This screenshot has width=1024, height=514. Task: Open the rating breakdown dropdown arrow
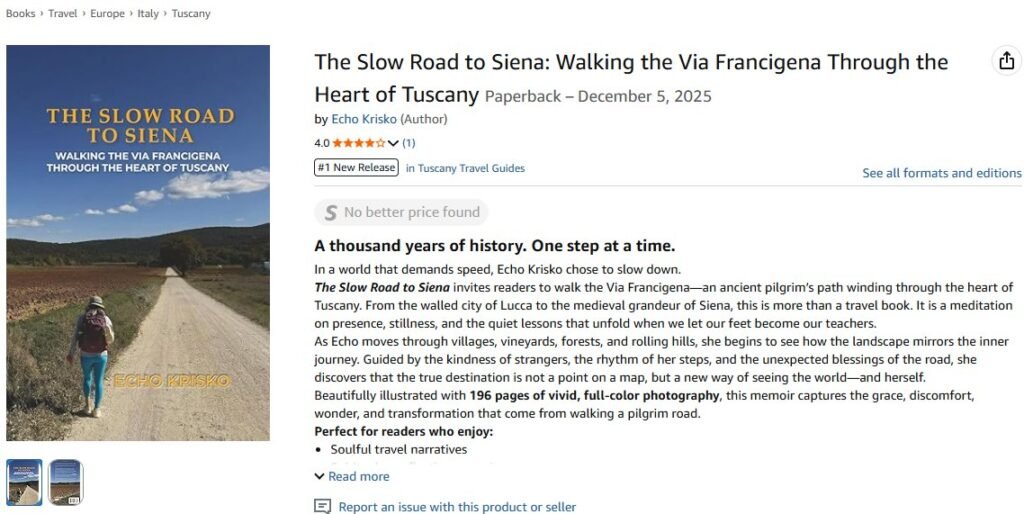(x=393, y=143)
